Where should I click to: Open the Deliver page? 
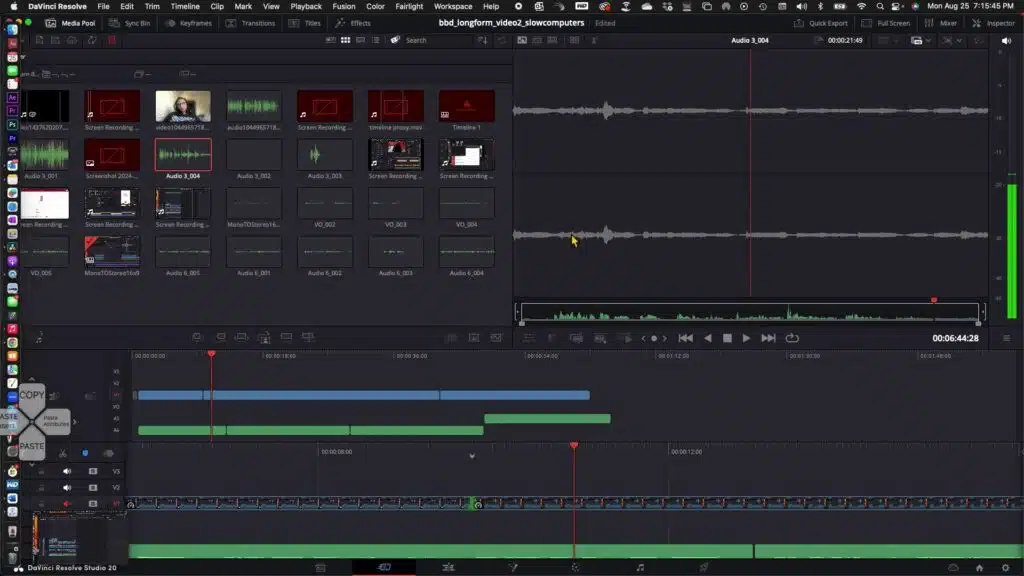pos(704,565)
